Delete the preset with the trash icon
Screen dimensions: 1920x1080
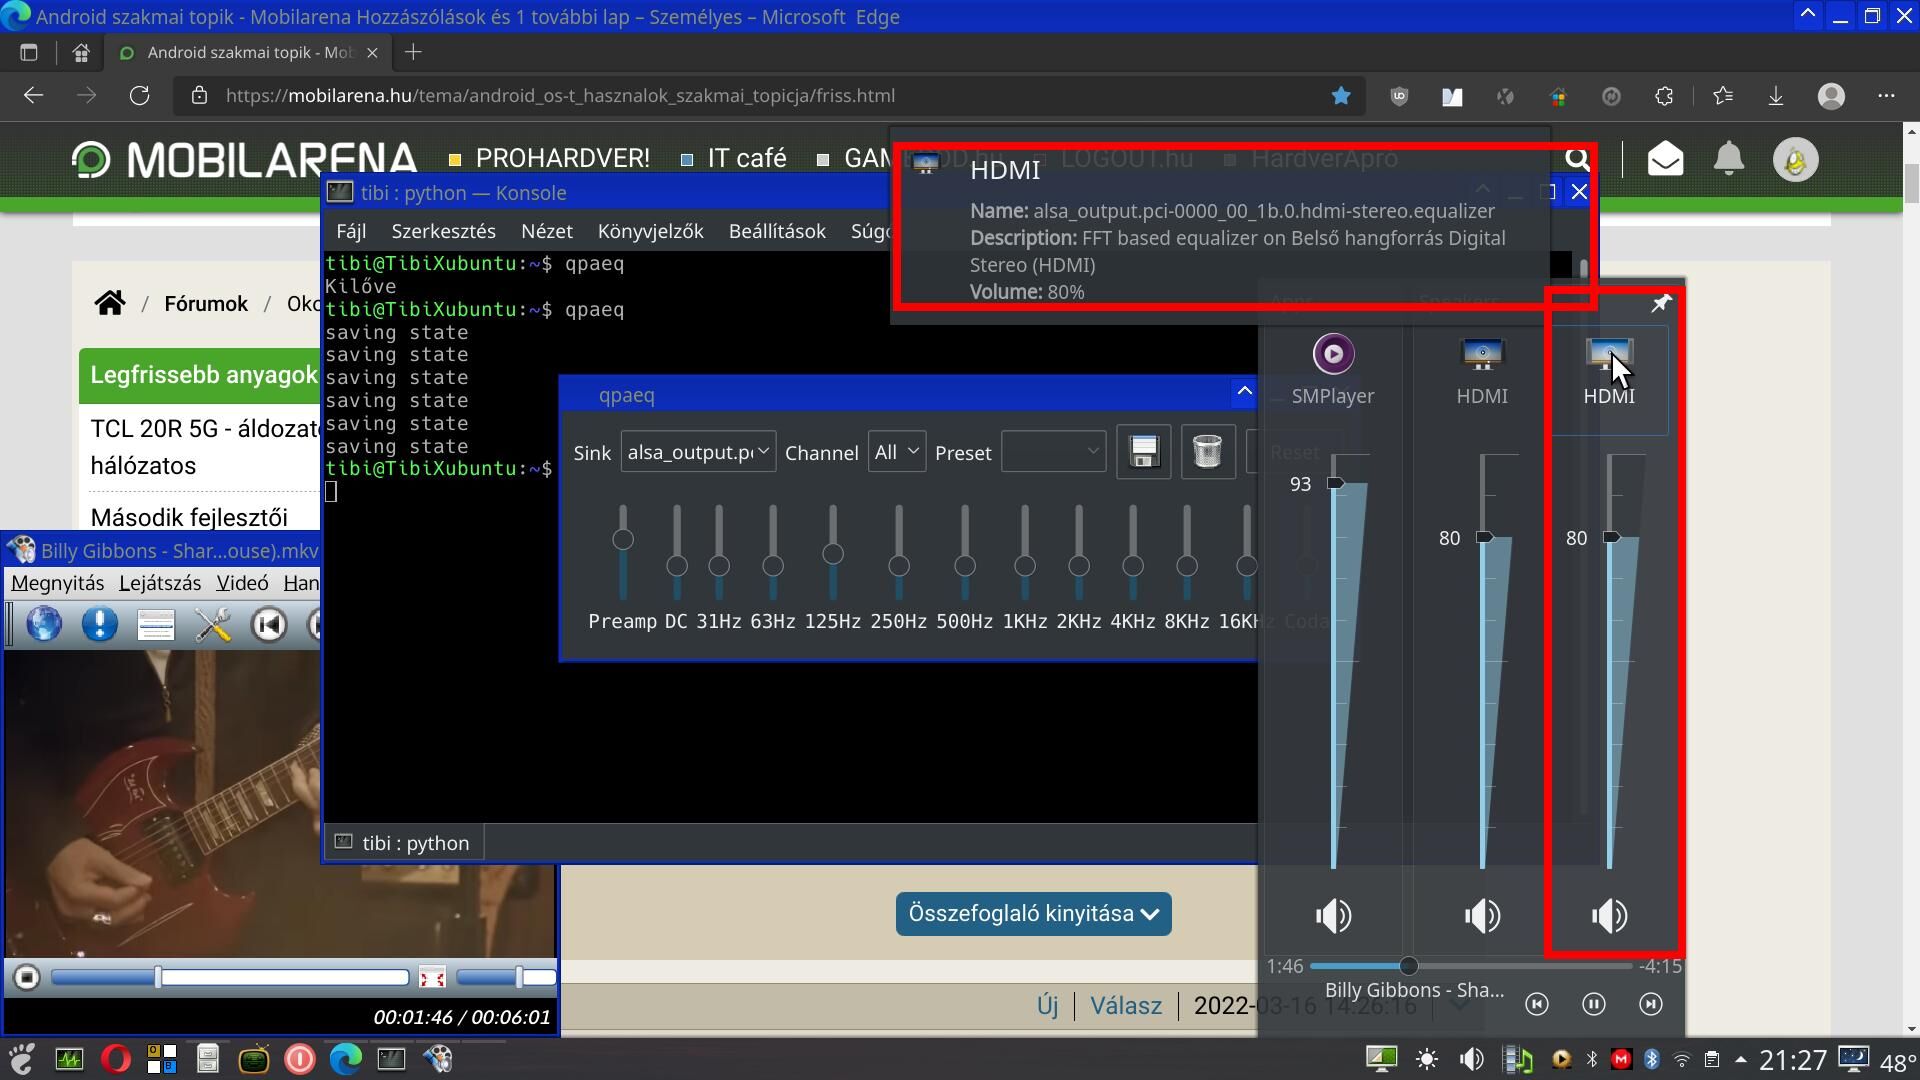click(1208, 452)
